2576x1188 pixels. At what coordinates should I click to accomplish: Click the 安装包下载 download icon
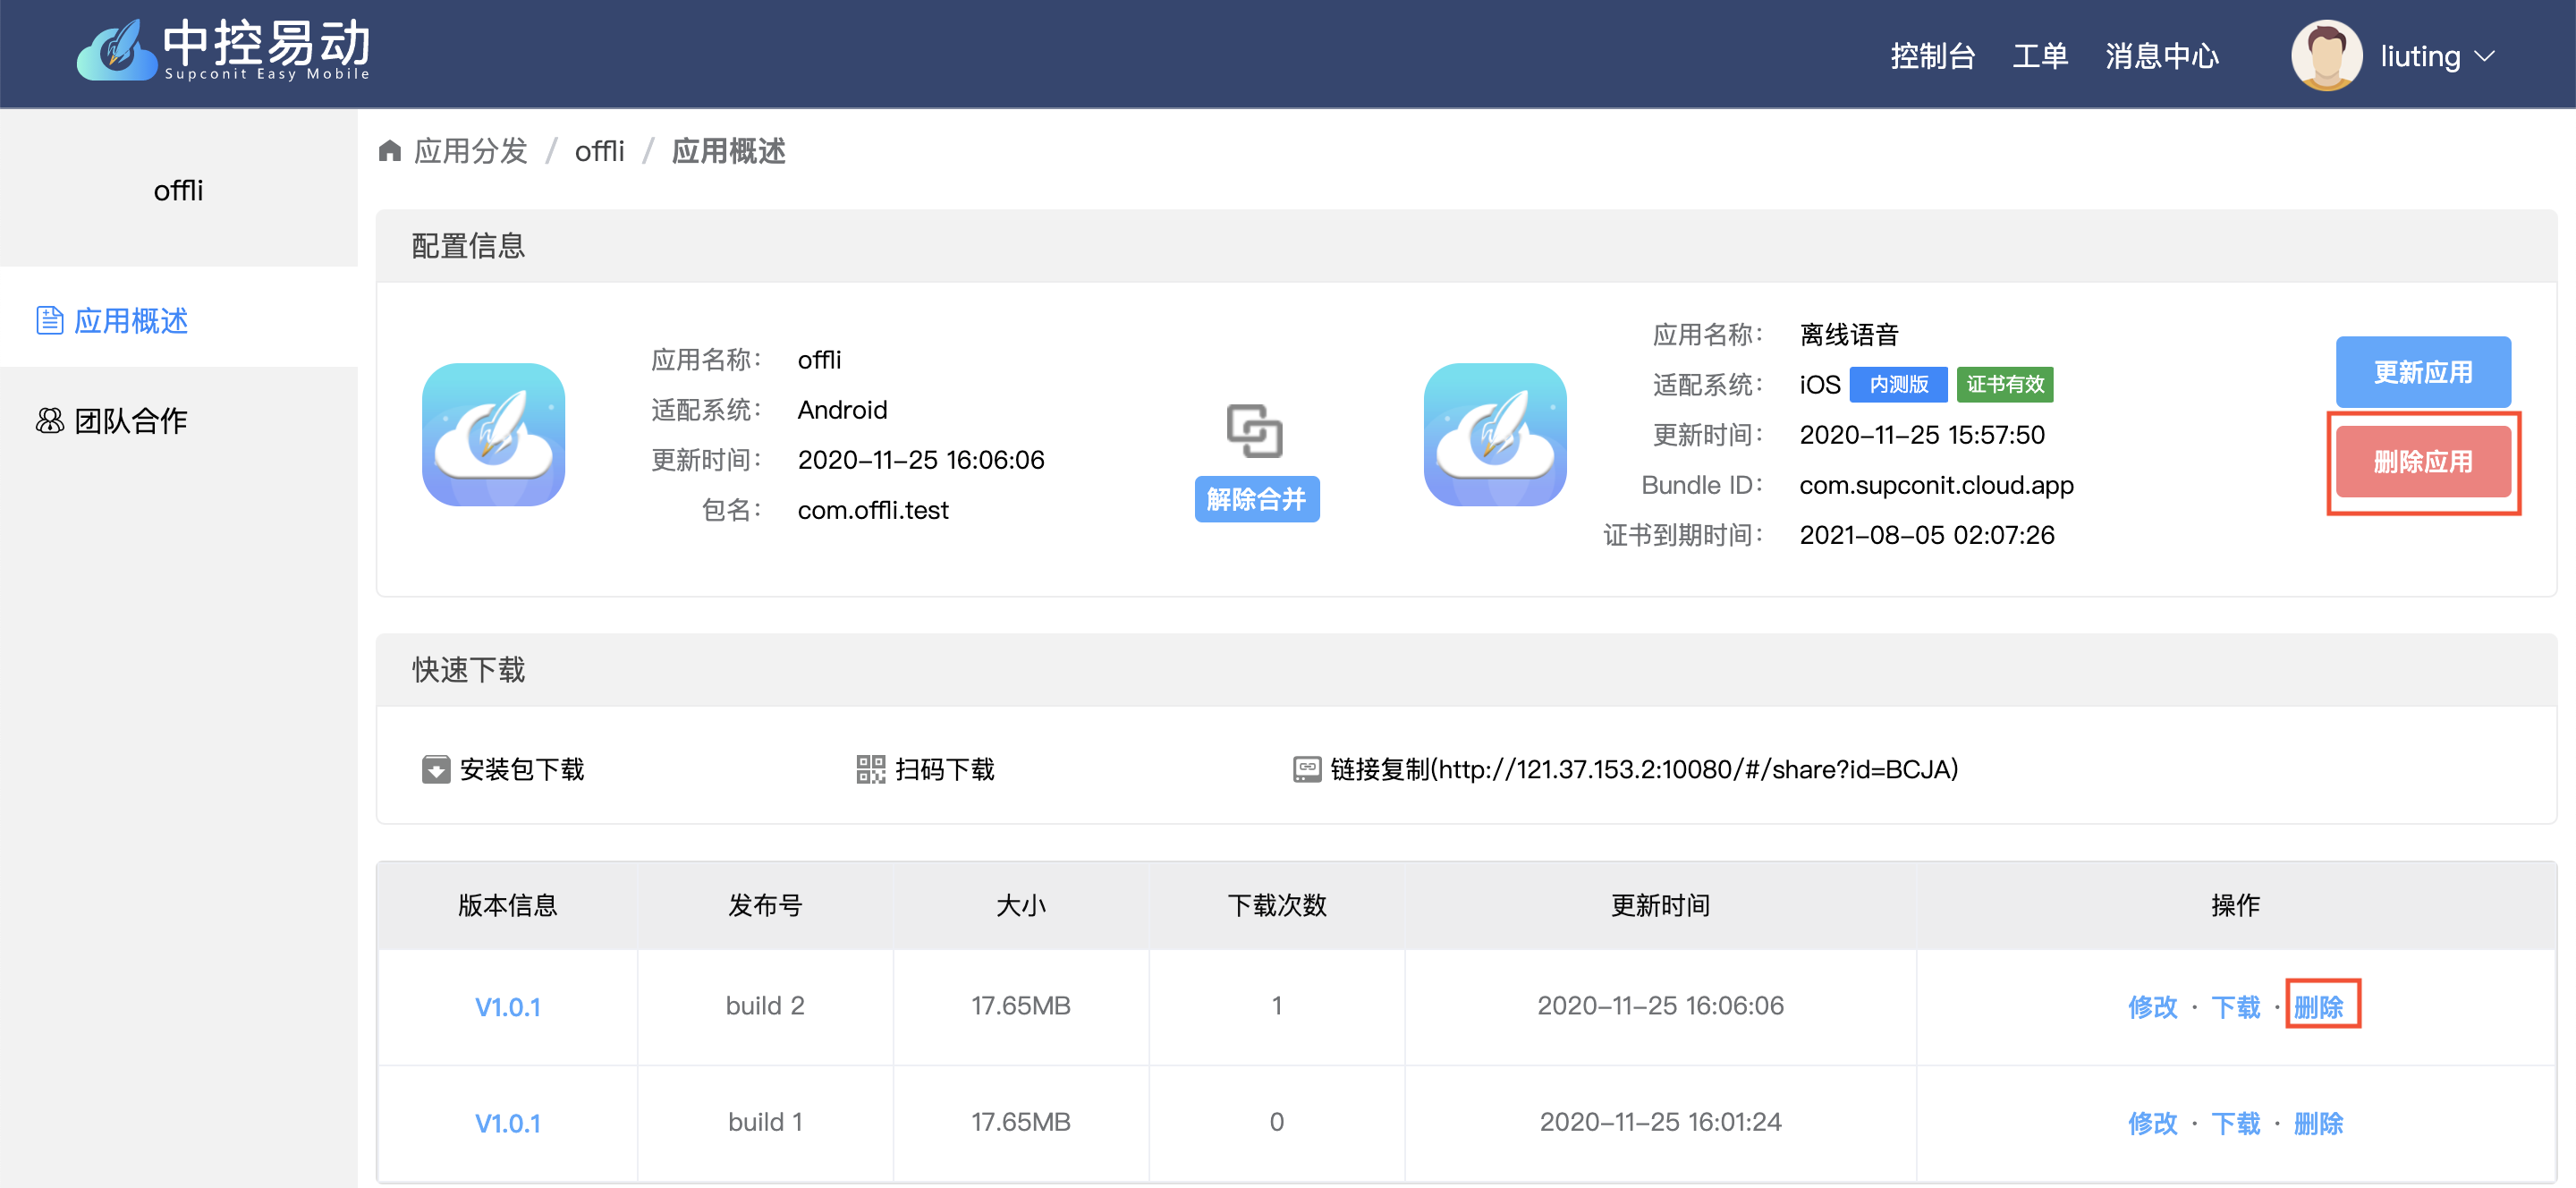click(436, 769)
